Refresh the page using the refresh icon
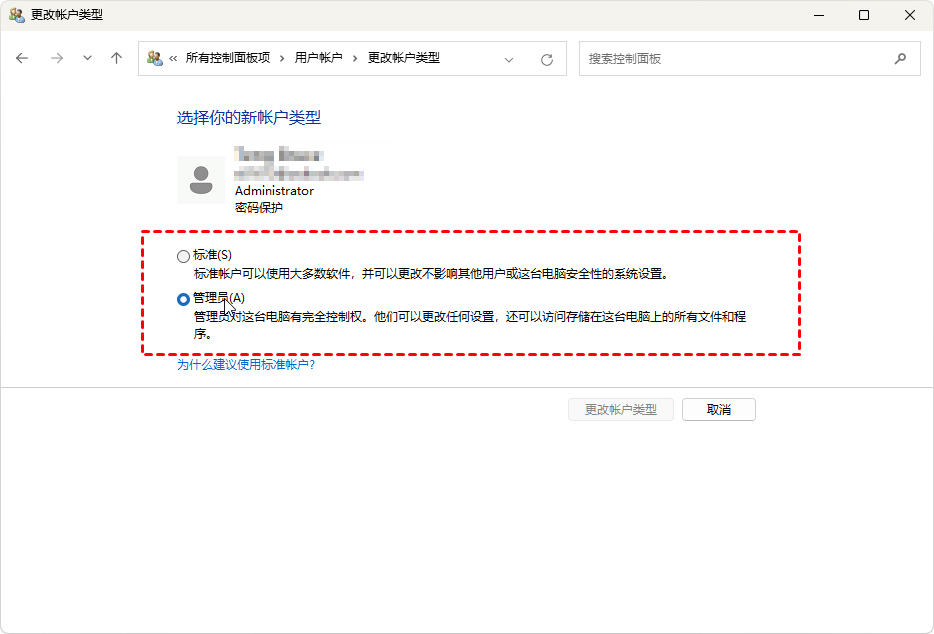934x634 pixels. click(x=547, y=59)
